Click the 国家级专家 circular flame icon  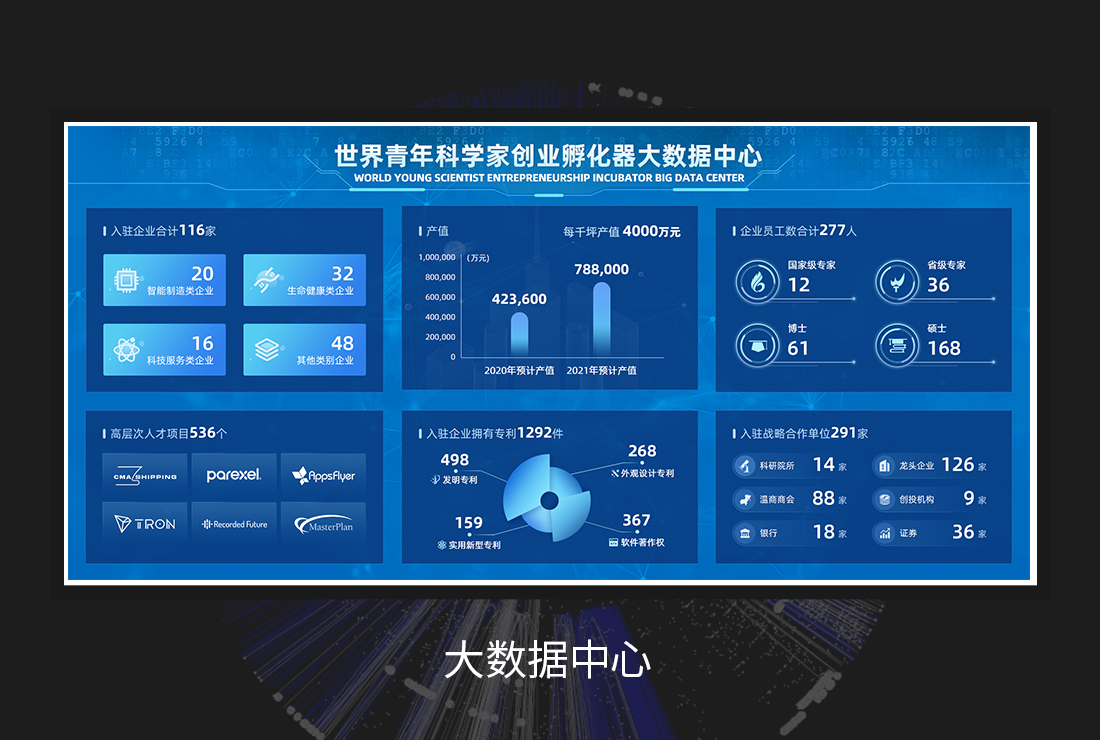[756, 281]
